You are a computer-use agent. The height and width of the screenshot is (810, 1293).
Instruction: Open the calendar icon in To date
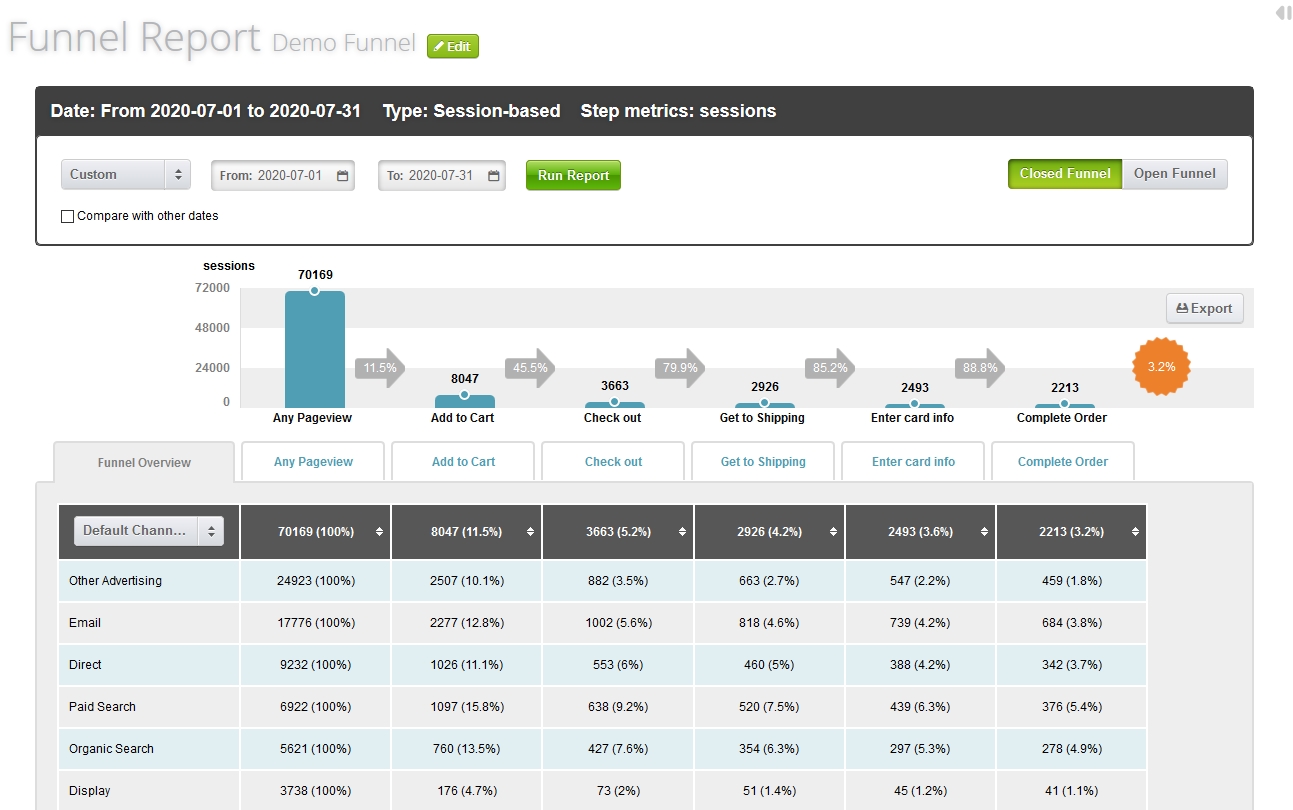click(x=494, y=176)
